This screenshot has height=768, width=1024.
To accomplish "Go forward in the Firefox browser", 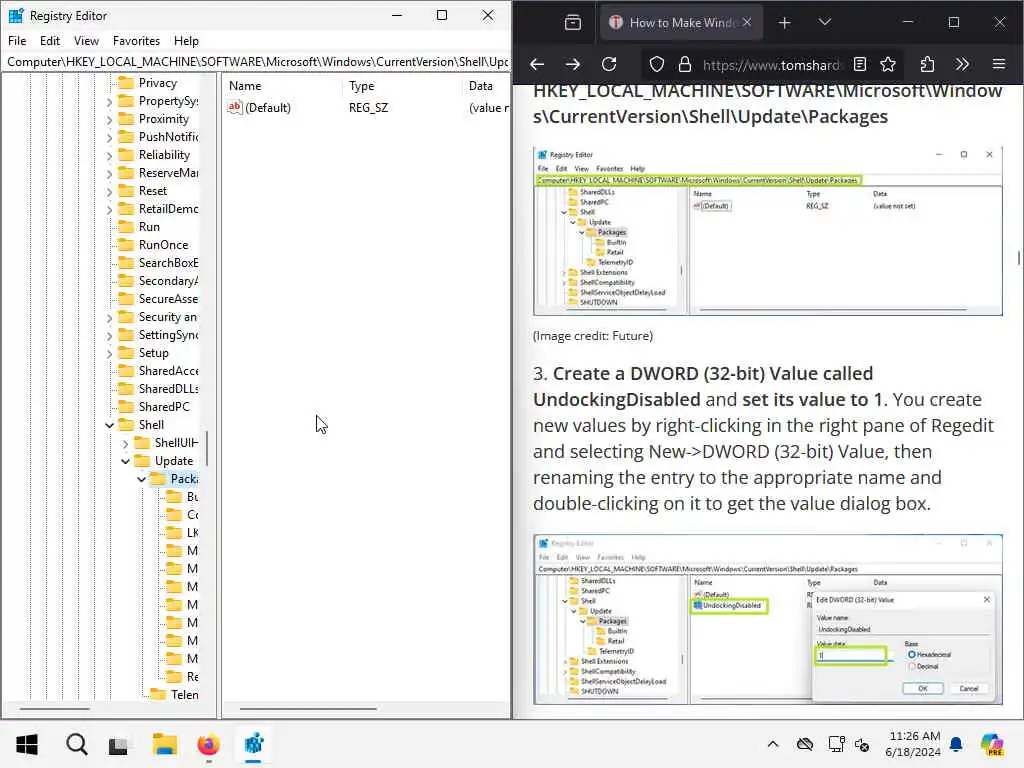I will [x=573, y=64].
